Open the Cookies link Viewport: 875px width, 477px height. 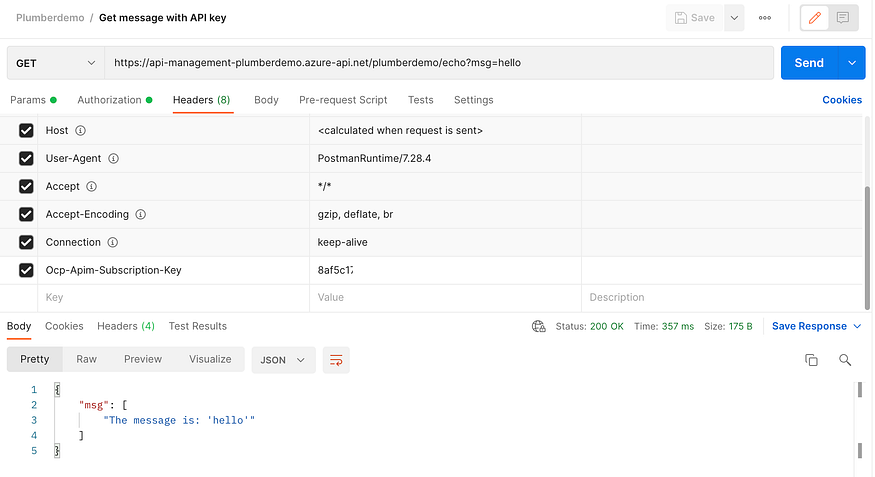coord(842,100)
